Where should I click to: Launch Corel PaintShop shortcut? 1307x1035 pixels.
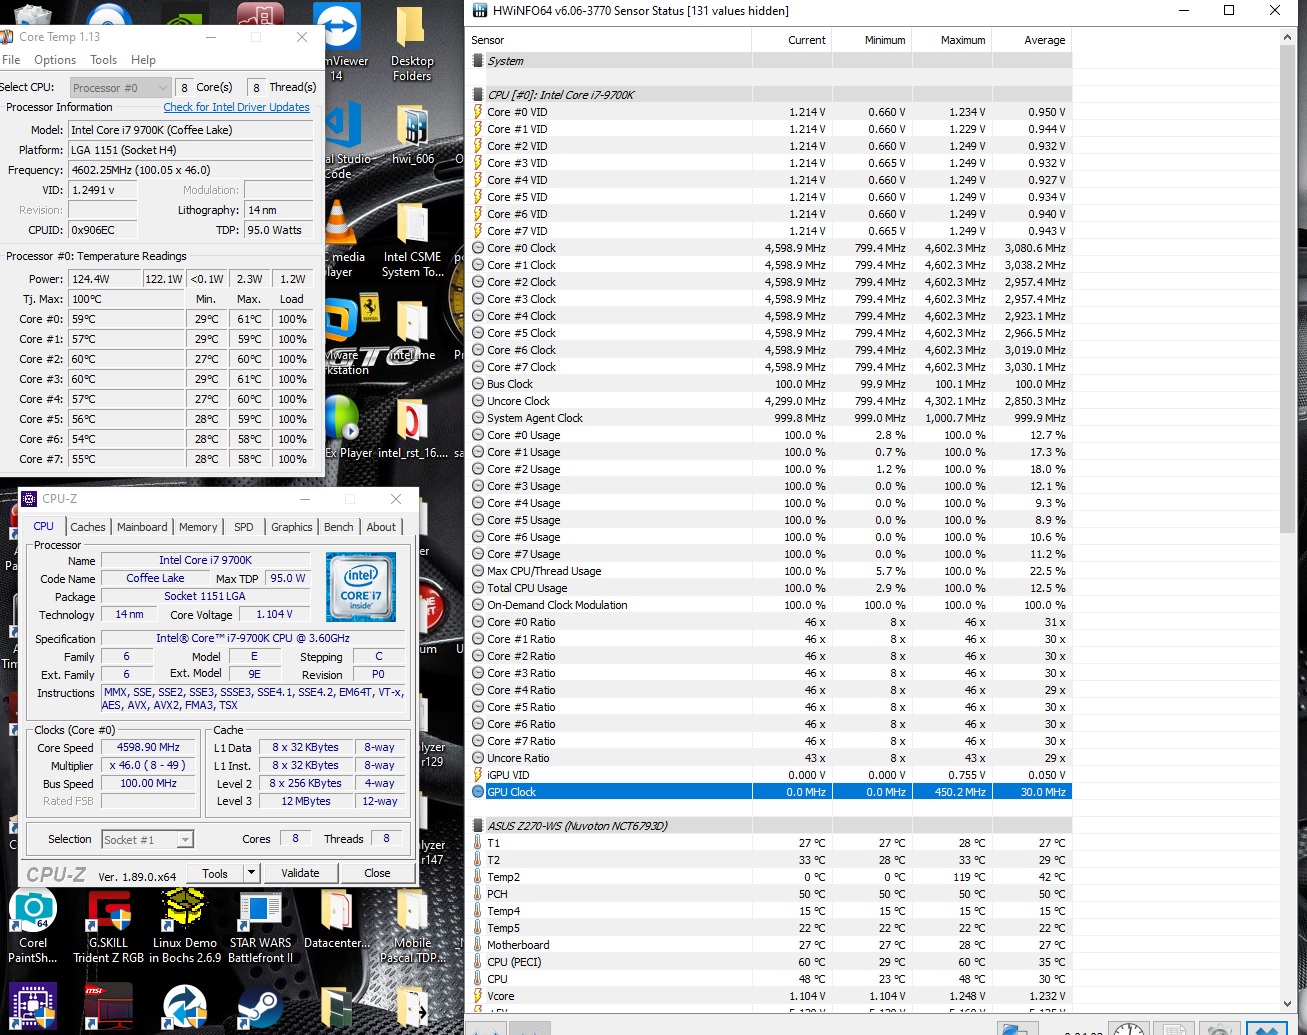33,926
